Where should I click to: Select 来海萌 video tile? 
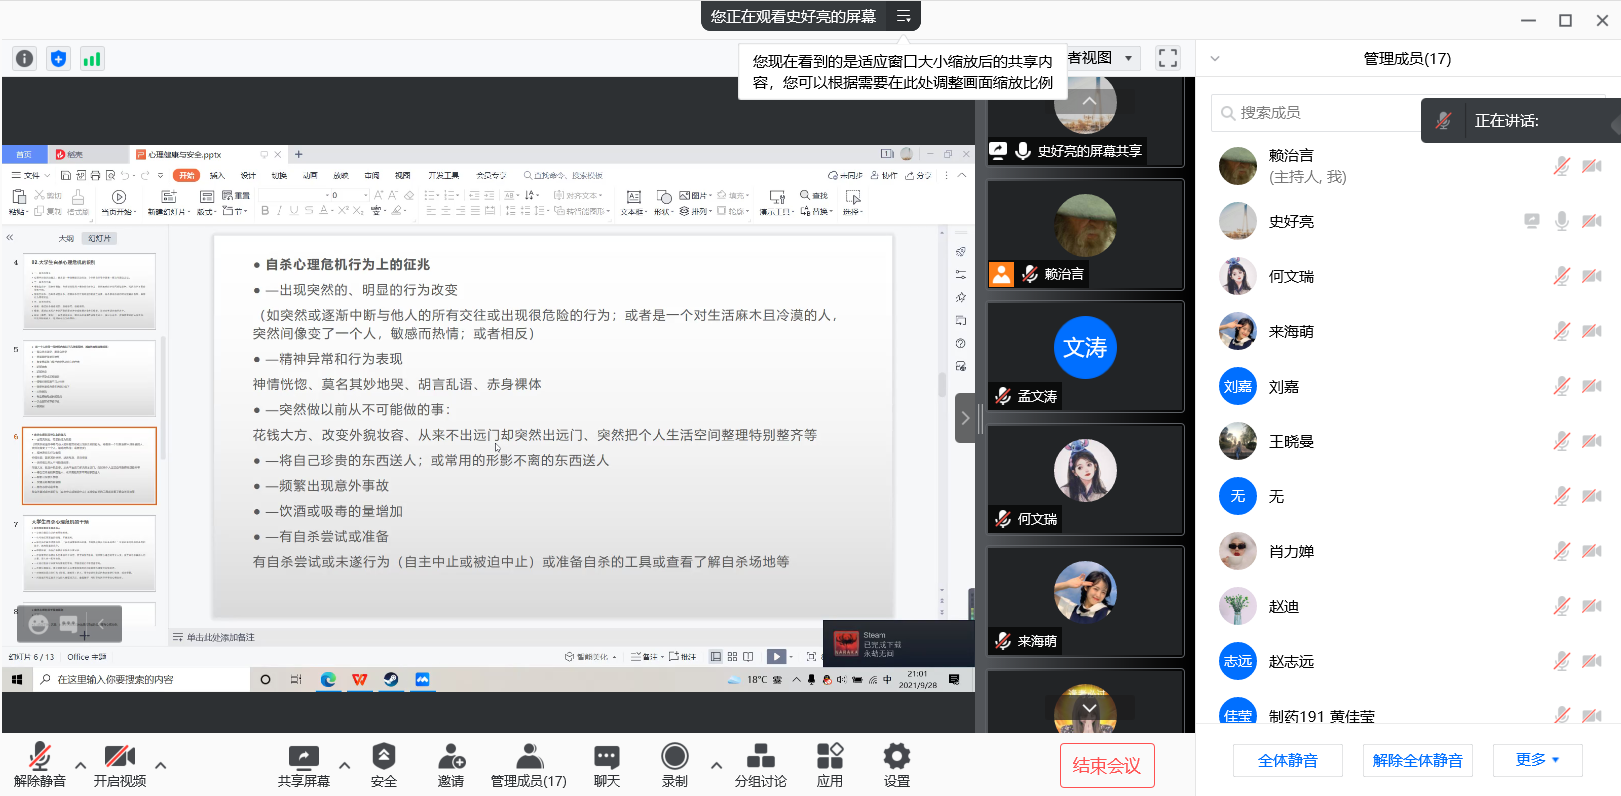click(x=1085, y=602)
